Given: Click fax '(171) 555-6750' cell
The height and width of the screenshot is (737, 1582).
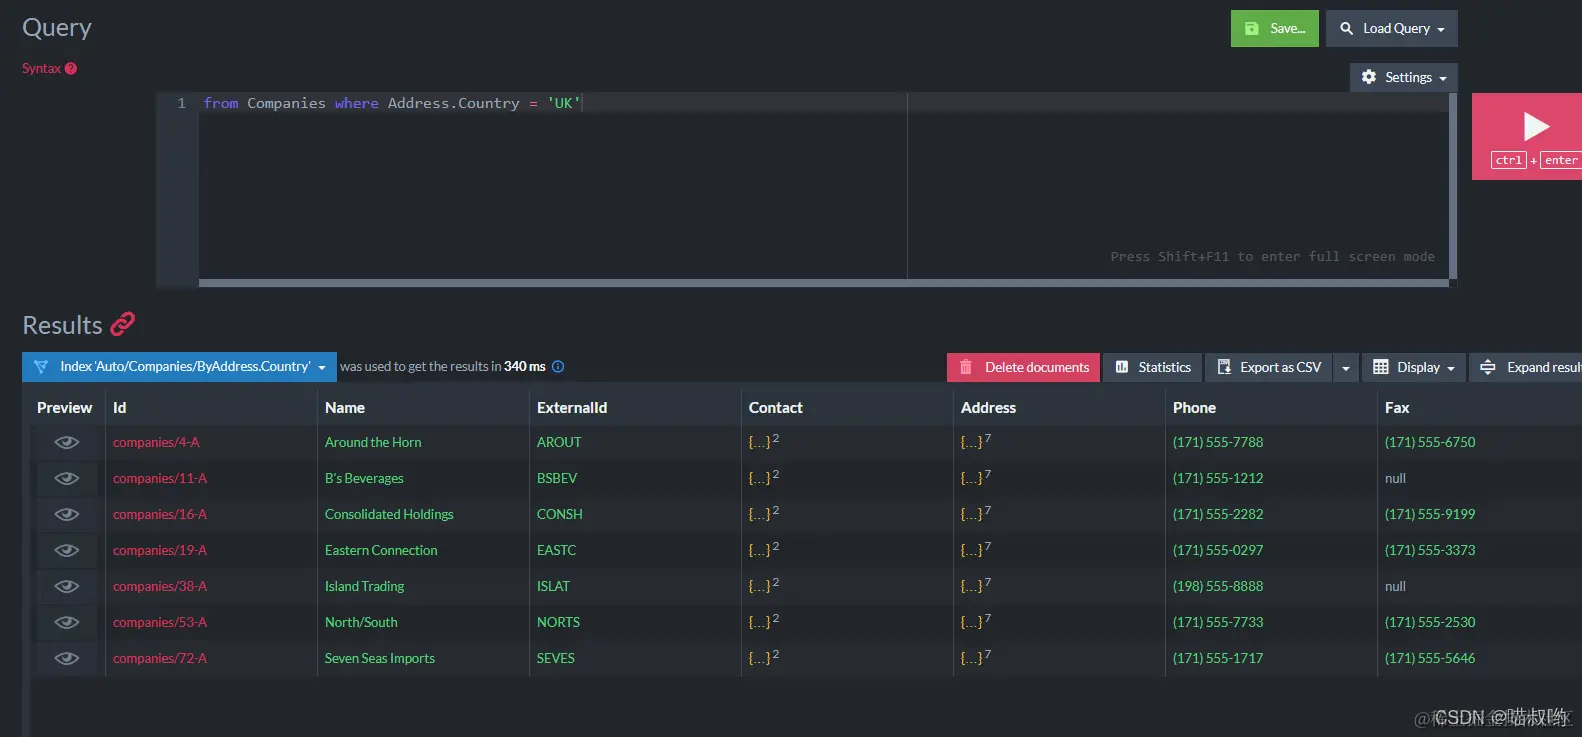Looking at the screenshot, I should coord(1430,442).
